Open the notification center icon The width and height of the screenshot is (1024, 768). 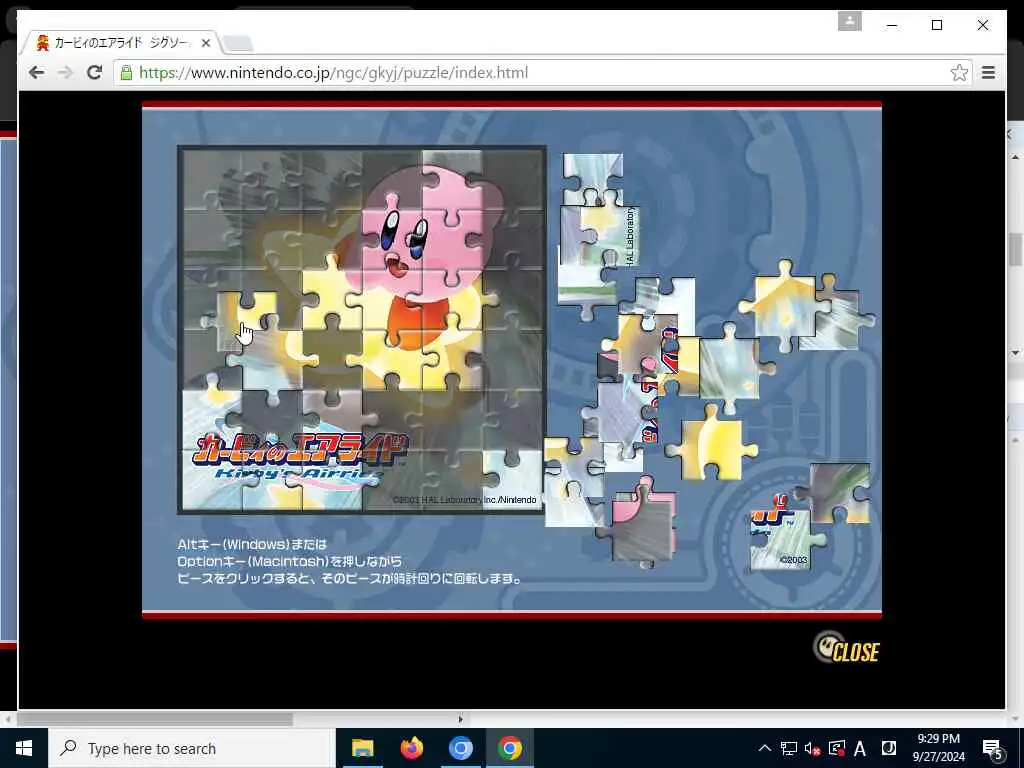point(992,749)
